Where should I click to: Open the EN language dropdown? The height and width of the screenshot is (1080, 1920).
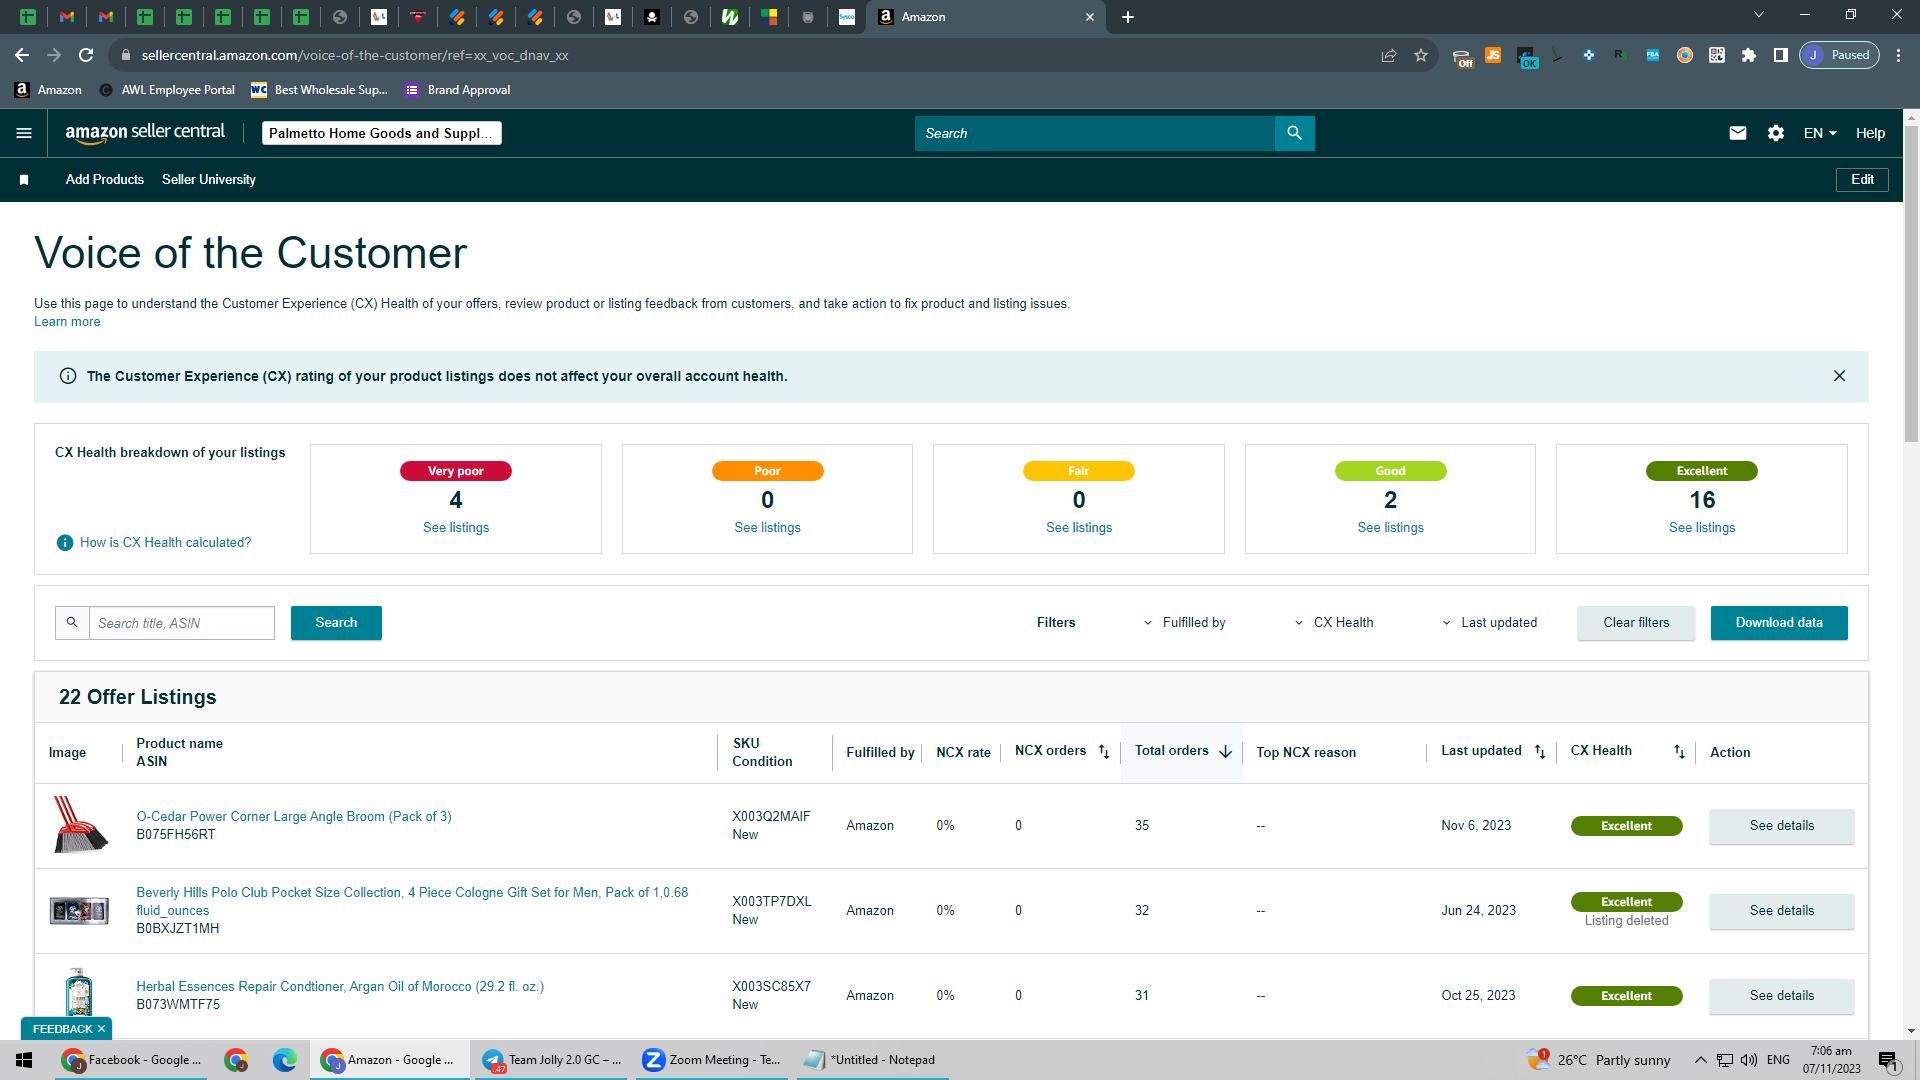[1820, 133]
